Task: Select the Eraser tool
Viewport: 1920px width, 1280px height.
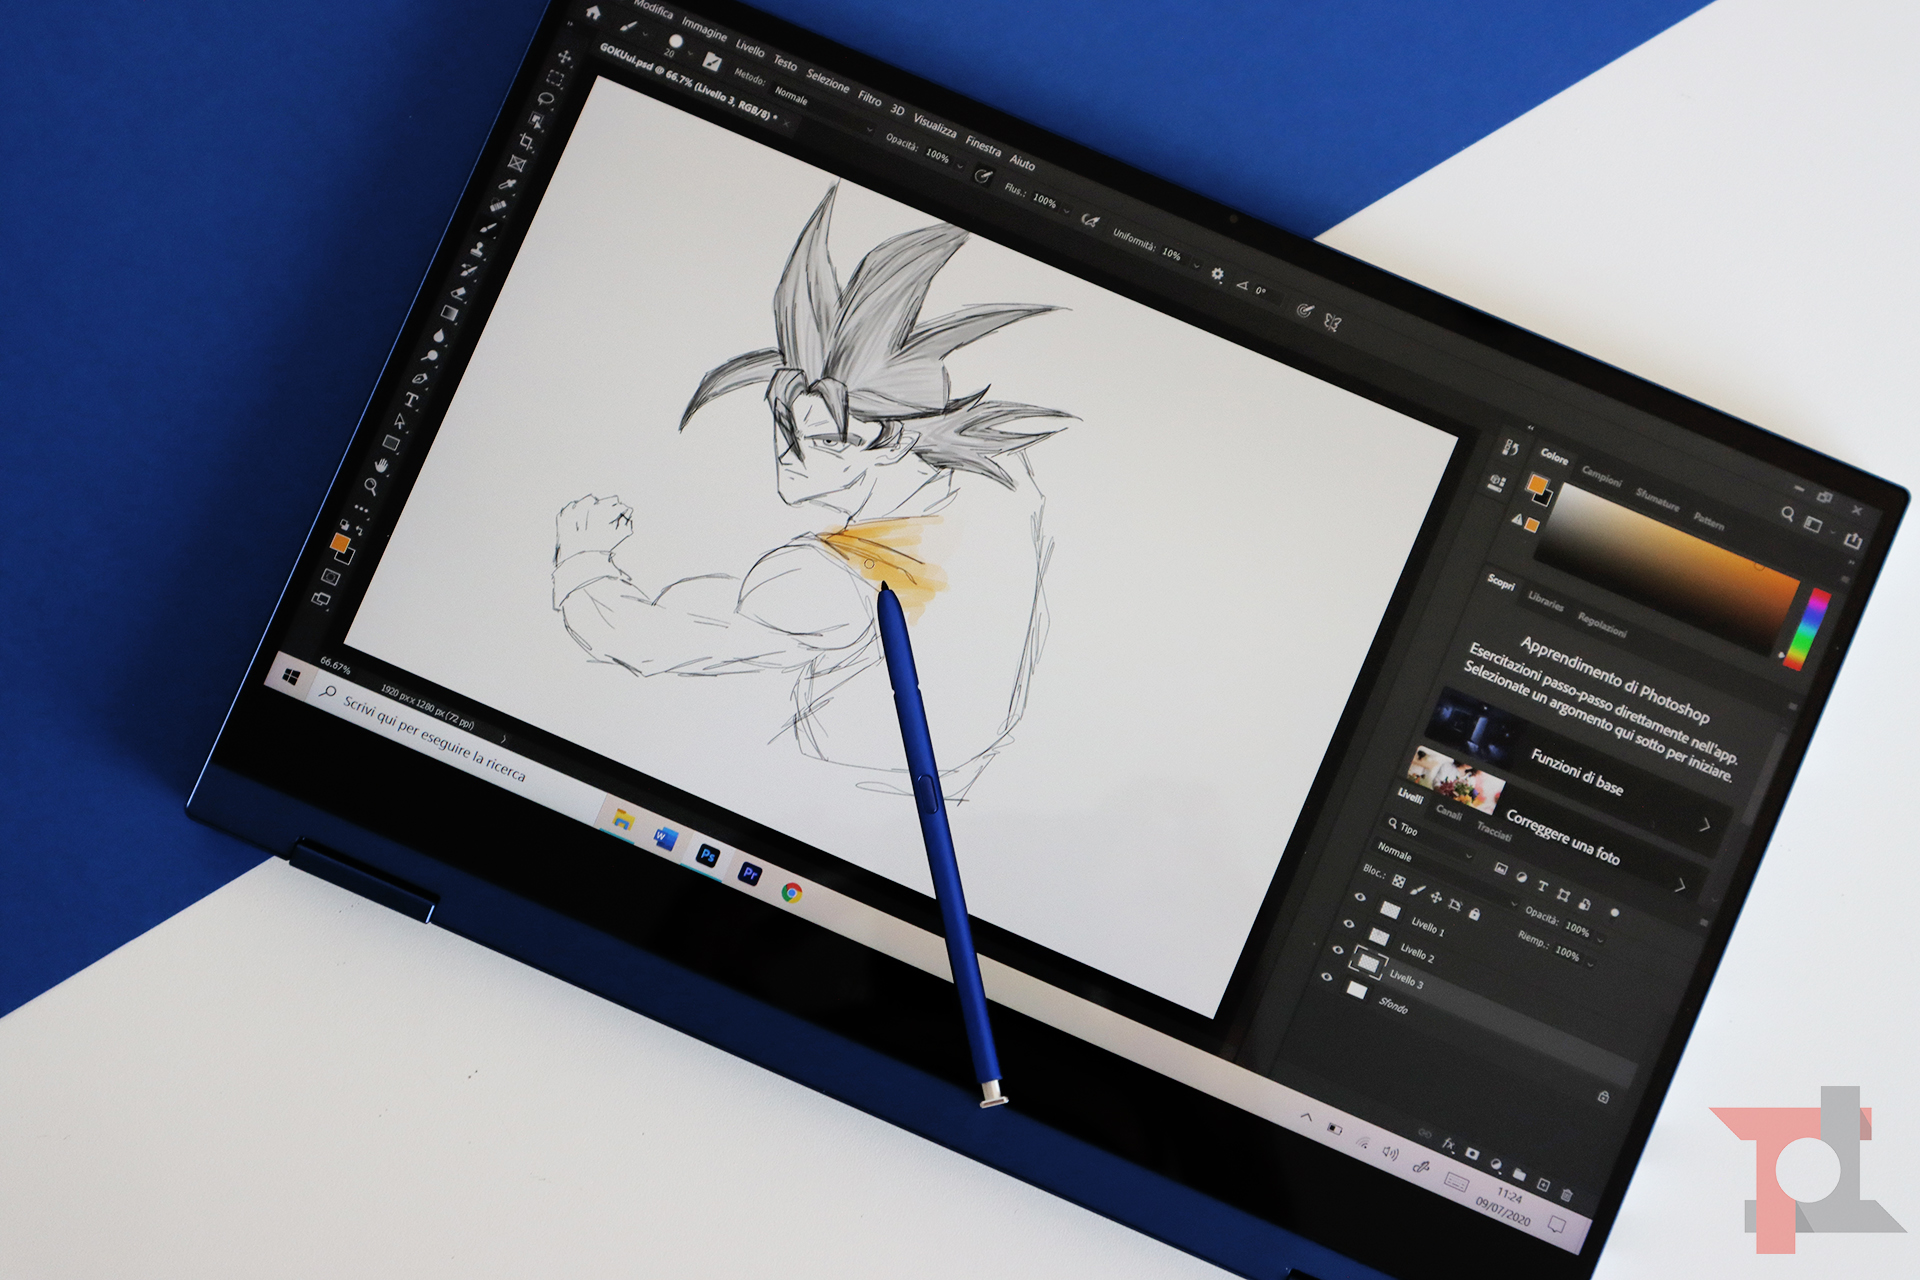Action: coord(459,294)
